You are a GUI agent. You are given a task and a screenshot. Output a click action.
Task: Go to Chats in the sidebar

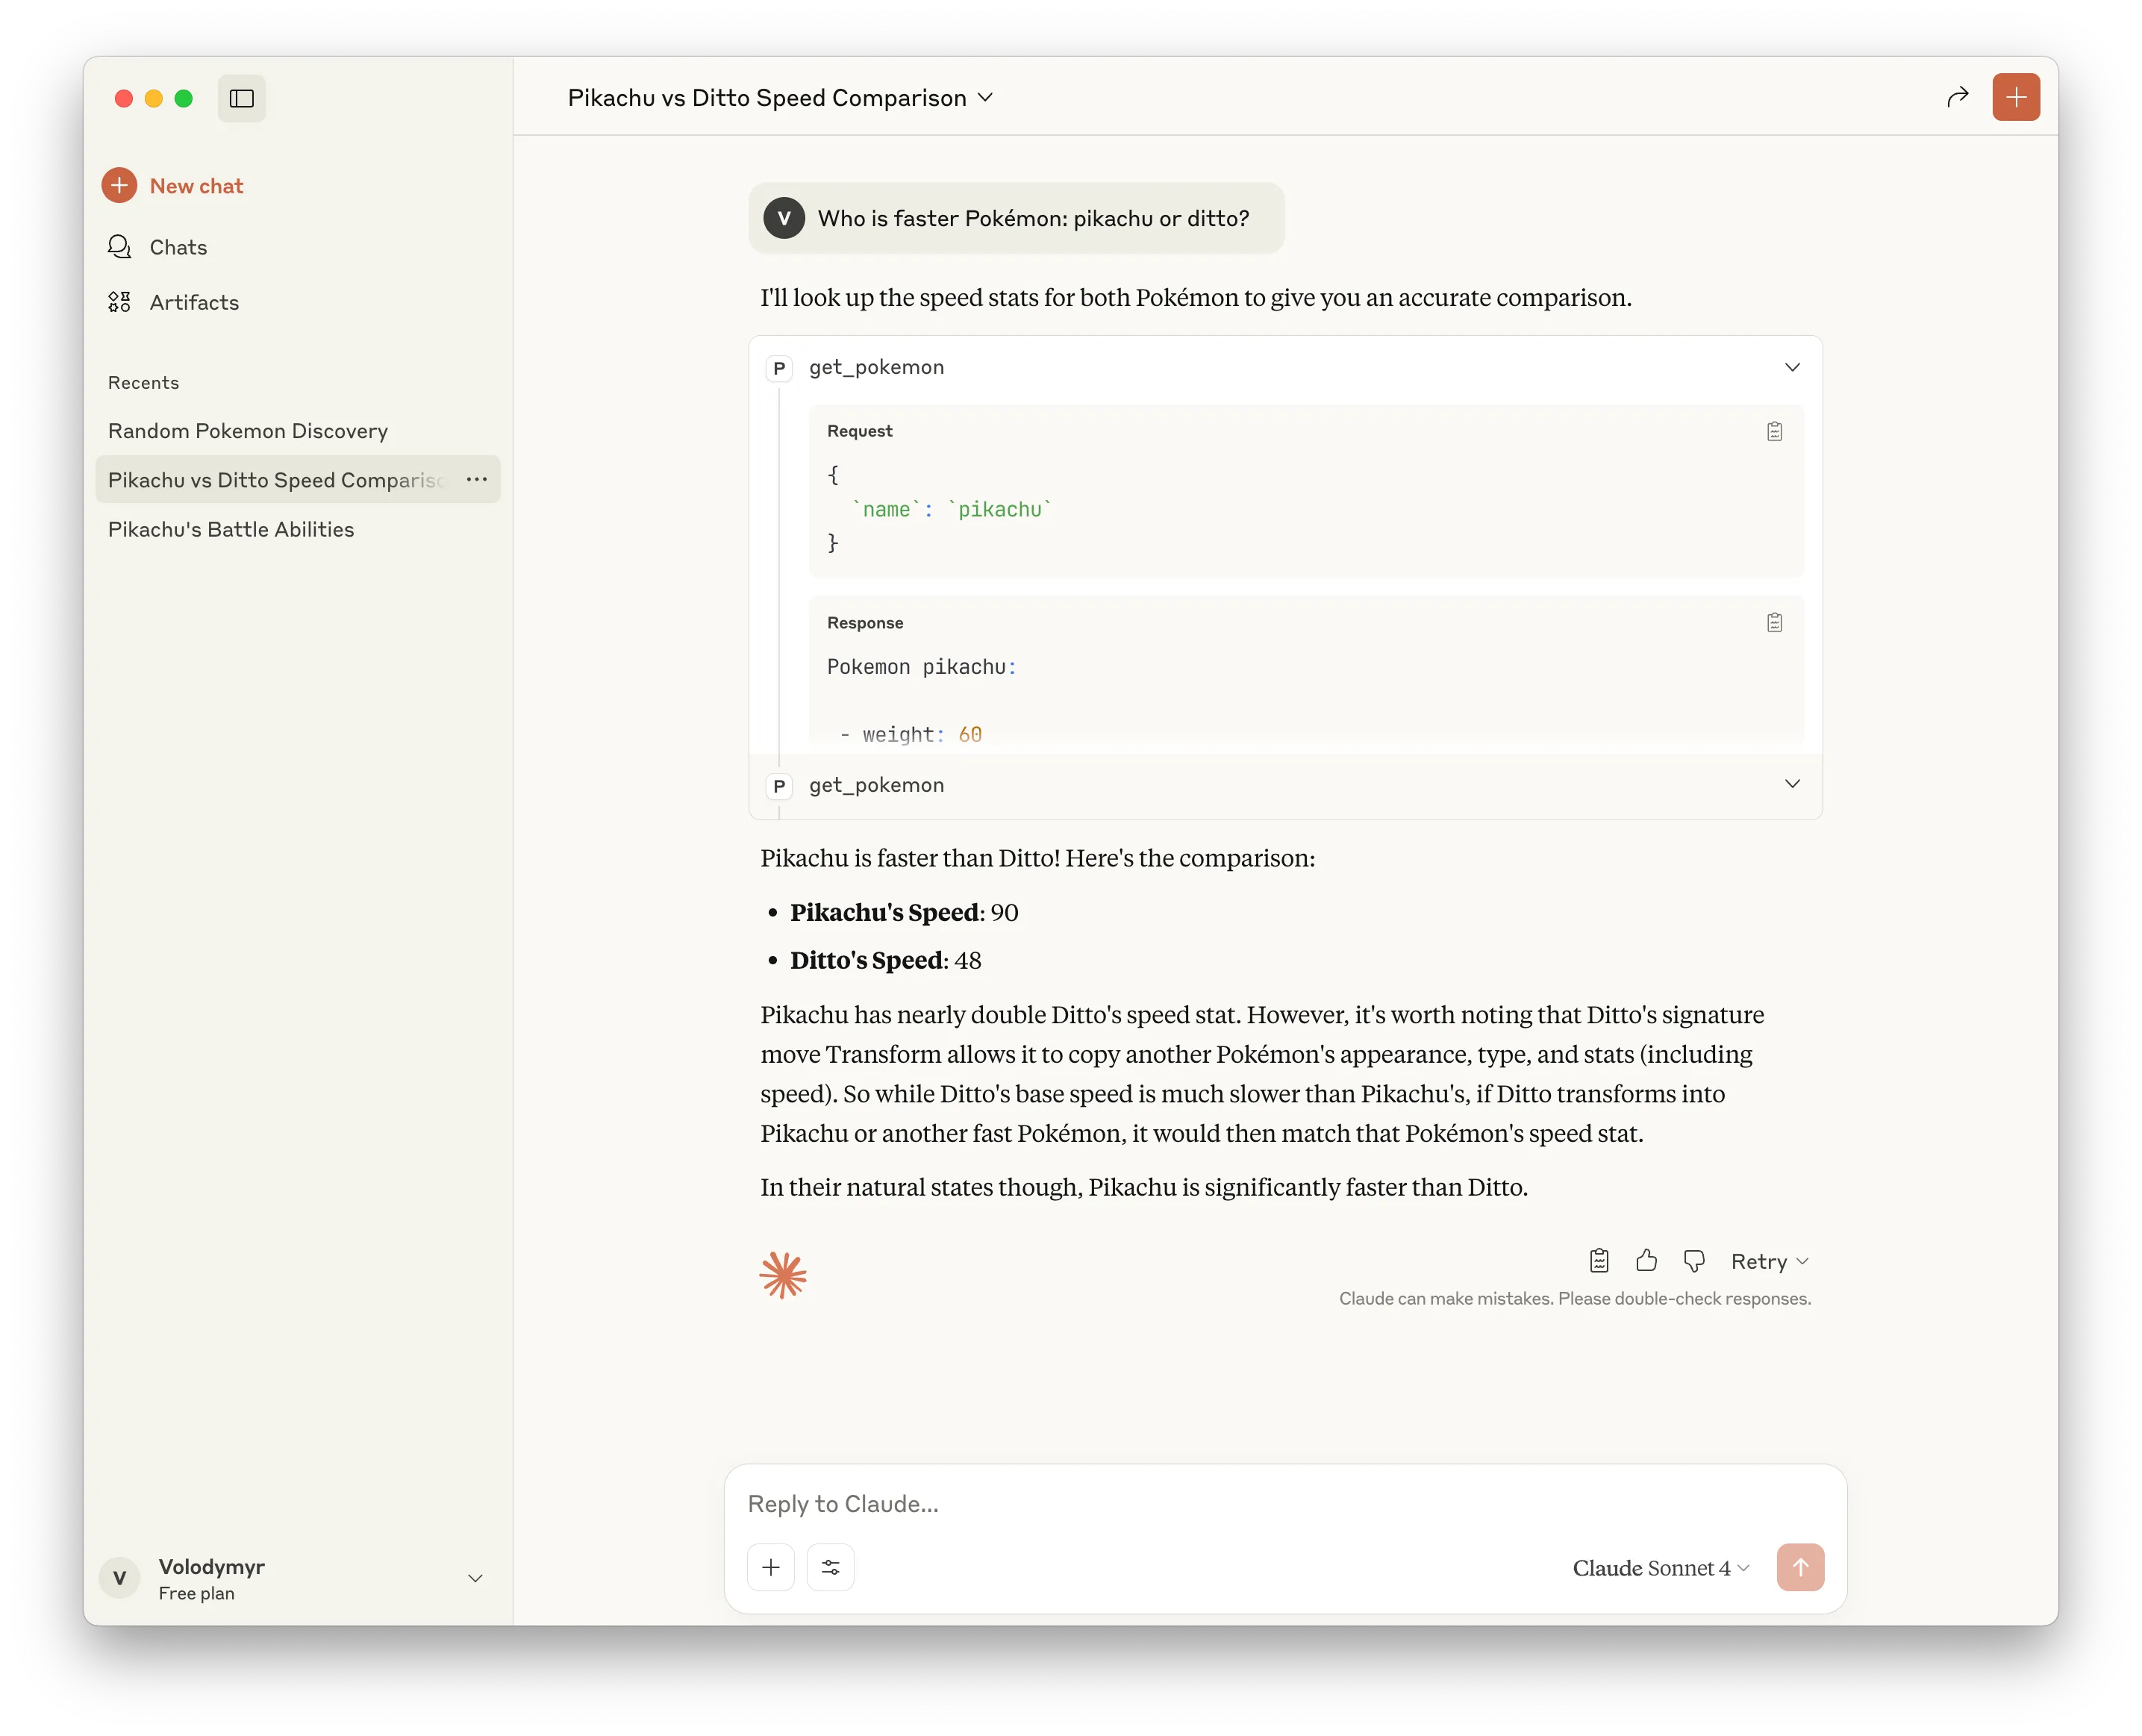178,247
